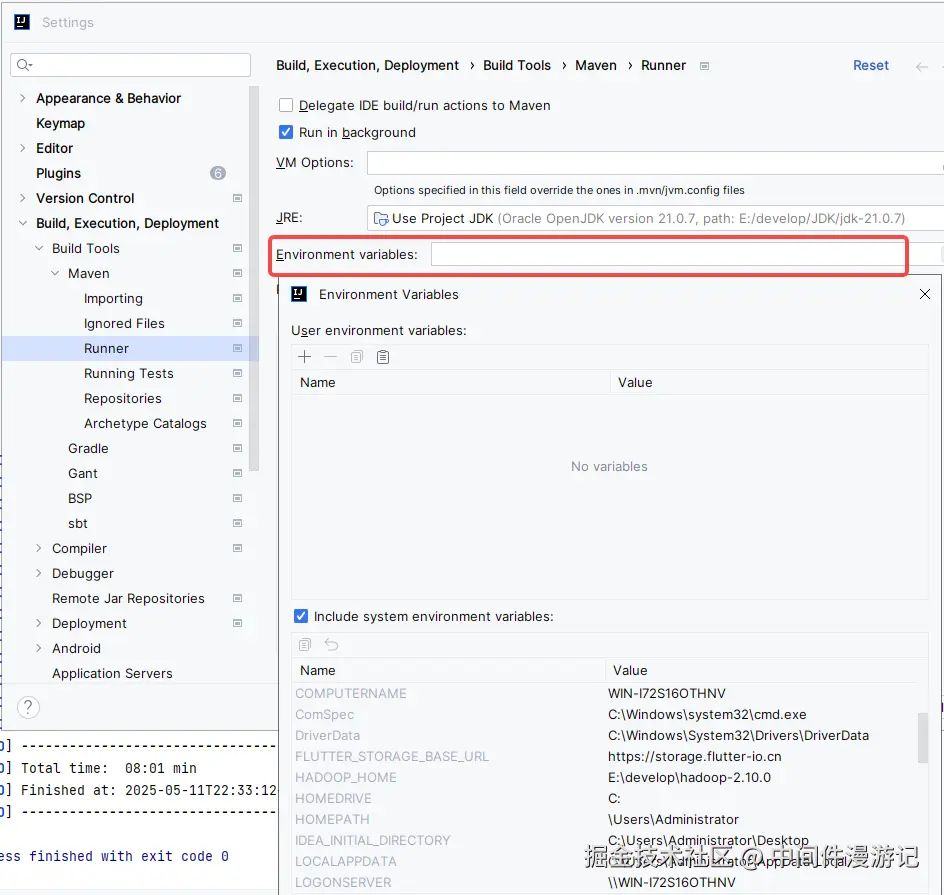Viewport: 944px width, 895px height.
Task: Select the COMPUTERNAME variable row
Action: (606, 693)
